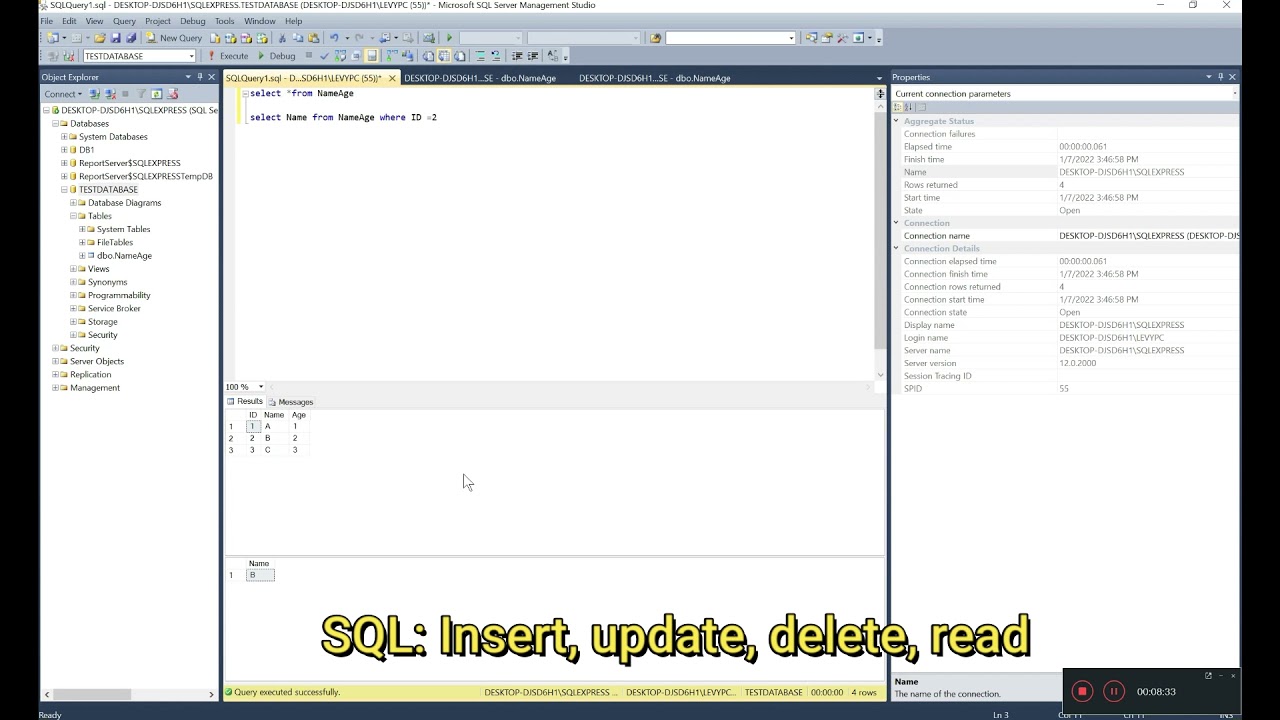Click the Comment out selected lines icon

pyautogui.click(x=480, y=56)
